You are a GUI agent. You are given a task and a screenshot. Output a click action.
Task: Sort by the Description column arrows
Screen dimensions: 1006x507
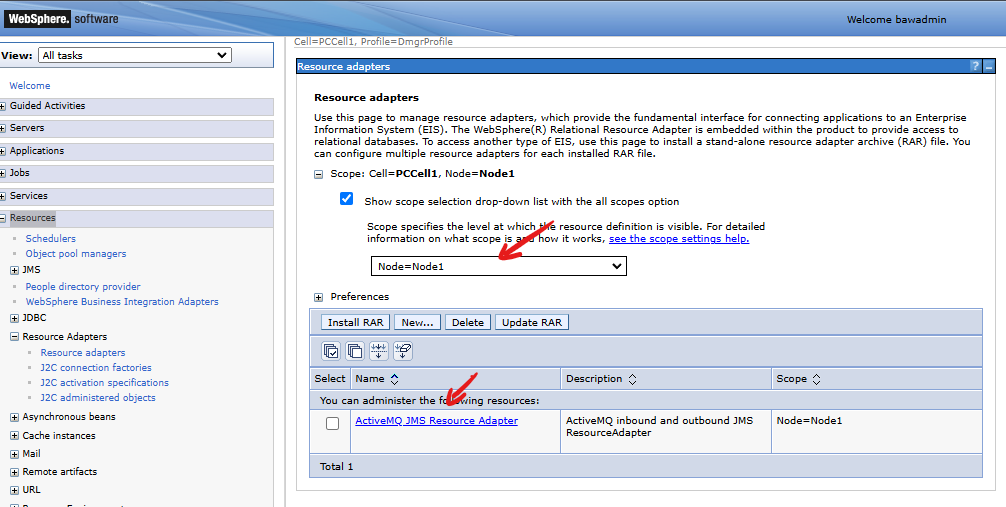pyautogui.click(x=632, y=379)
